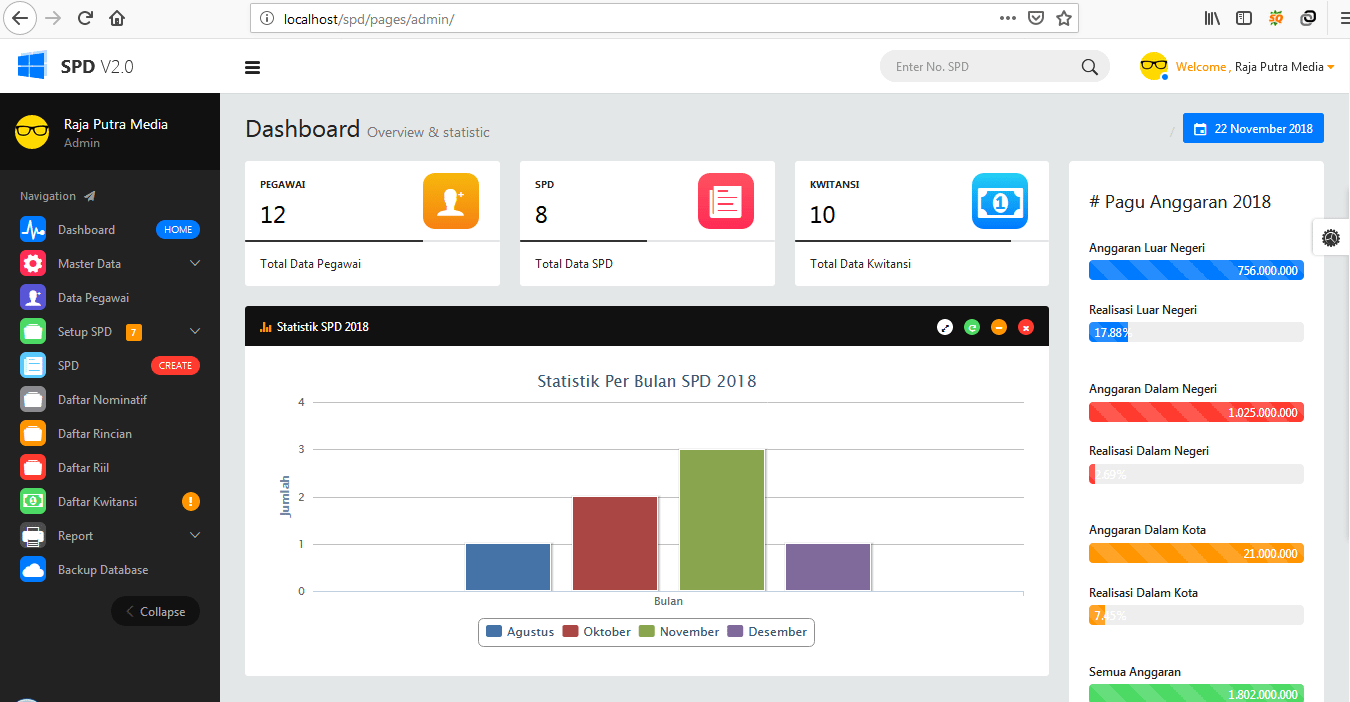Click the red remove icon on Statistik panel

point(1025,327)
